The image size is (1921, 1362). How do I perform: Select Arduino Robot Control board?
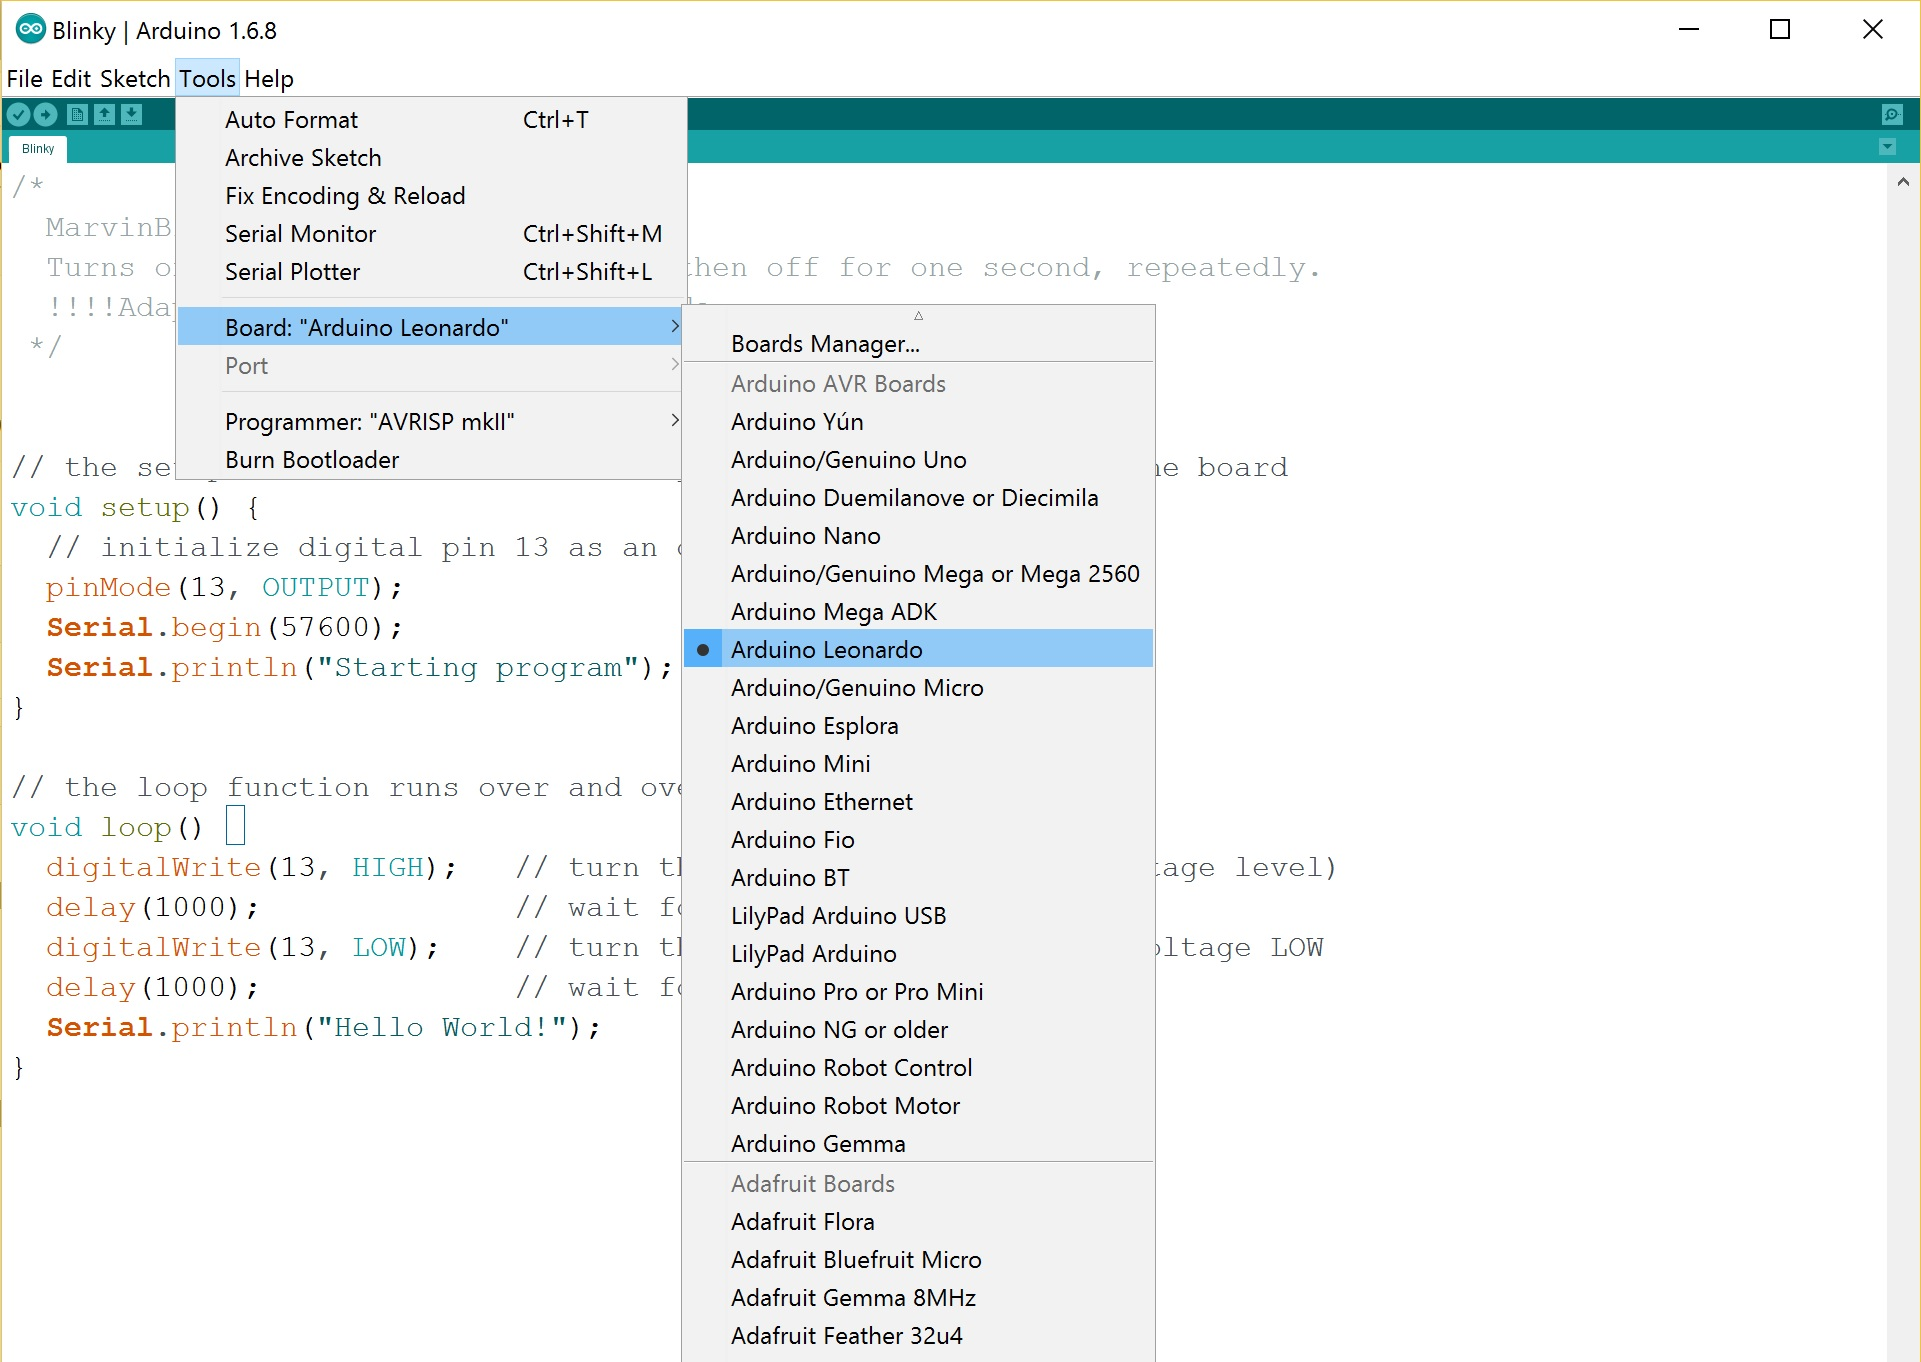tap(918, 1068)
